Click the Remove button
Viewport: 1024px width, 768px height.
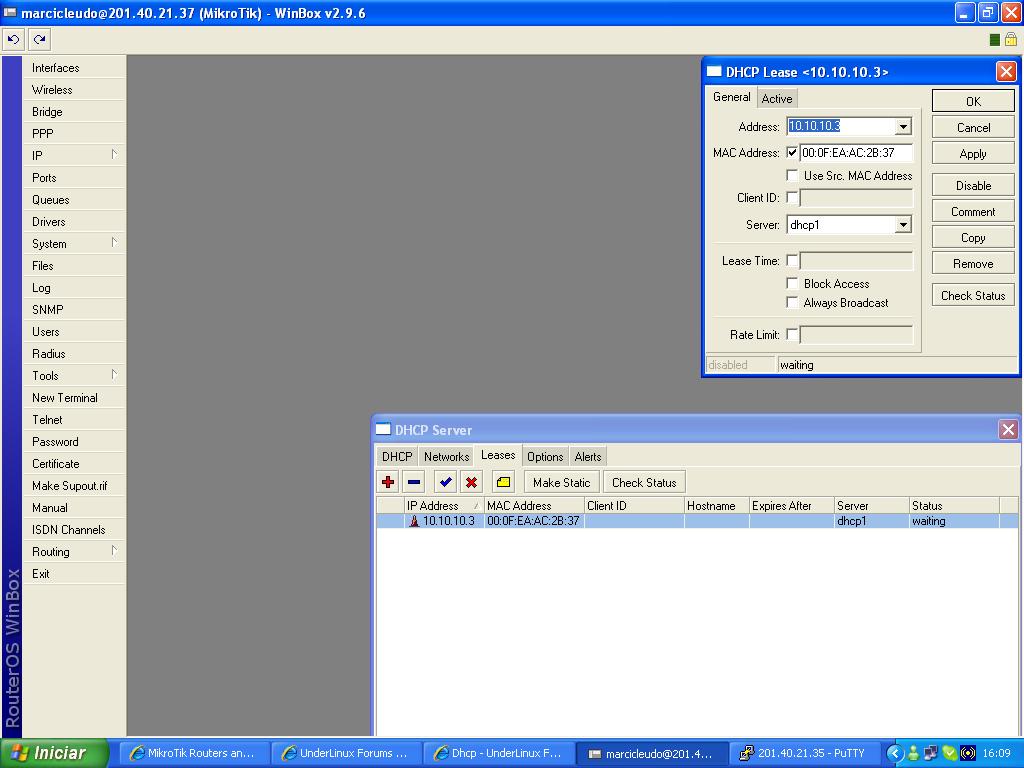(x=973, y=264)
